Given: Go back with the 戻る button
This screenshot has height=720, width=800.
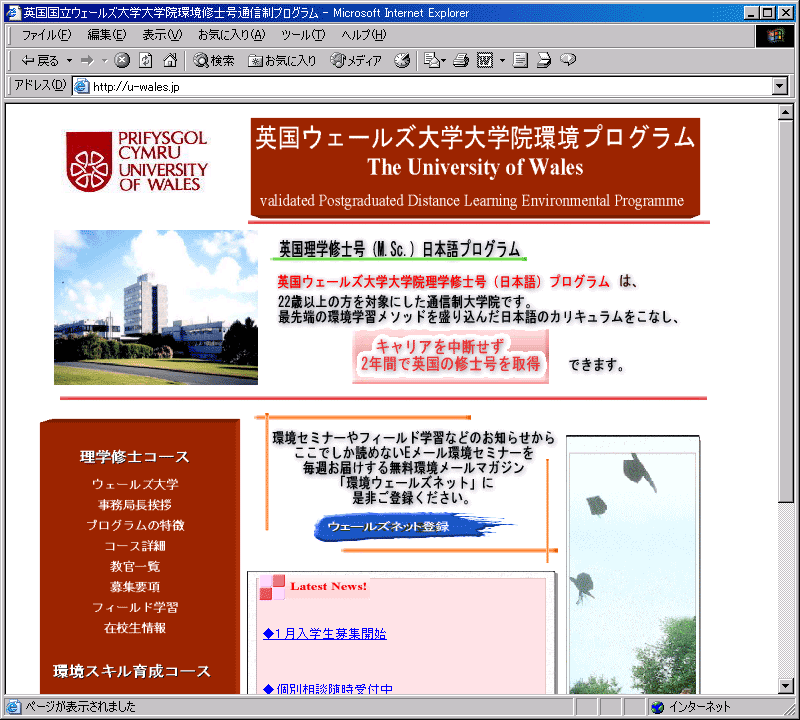Looking at the screenshot, I should point(40,61).
